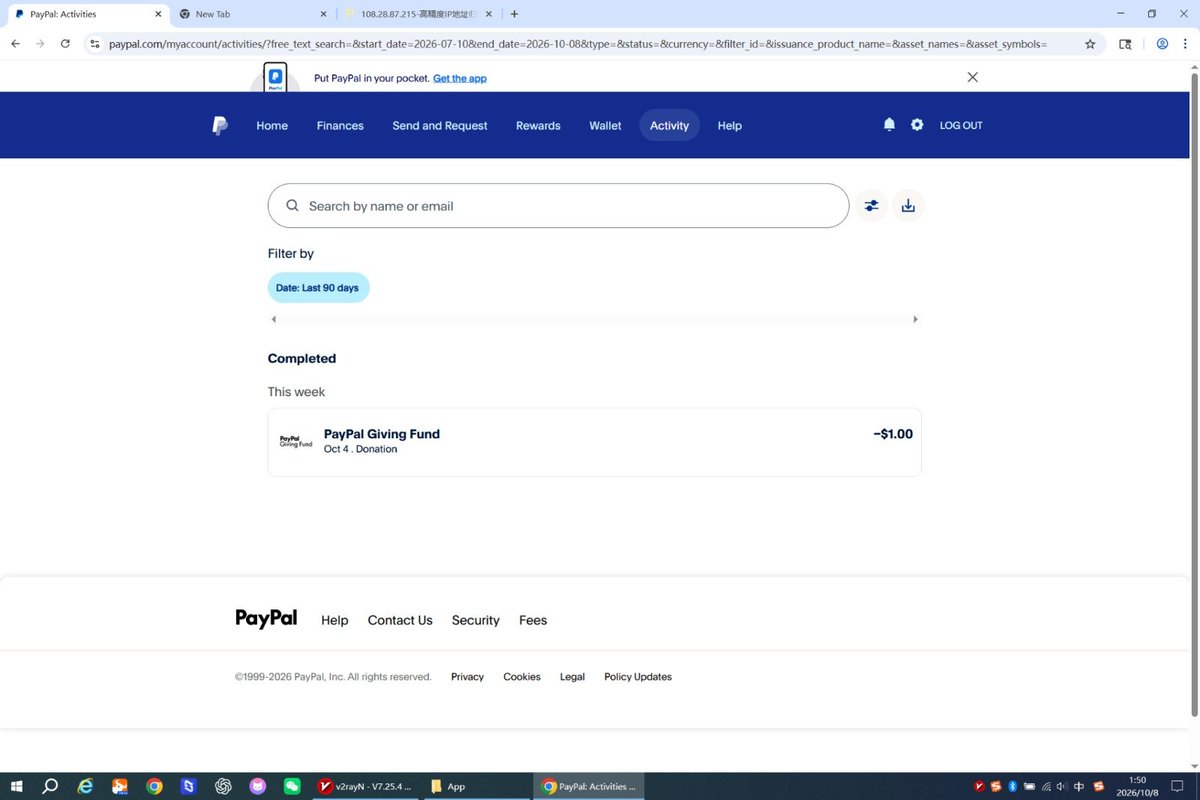The height and width of the screenshot is (800, 1200).
Task: Open footer Help link
Action: point(335,620)
